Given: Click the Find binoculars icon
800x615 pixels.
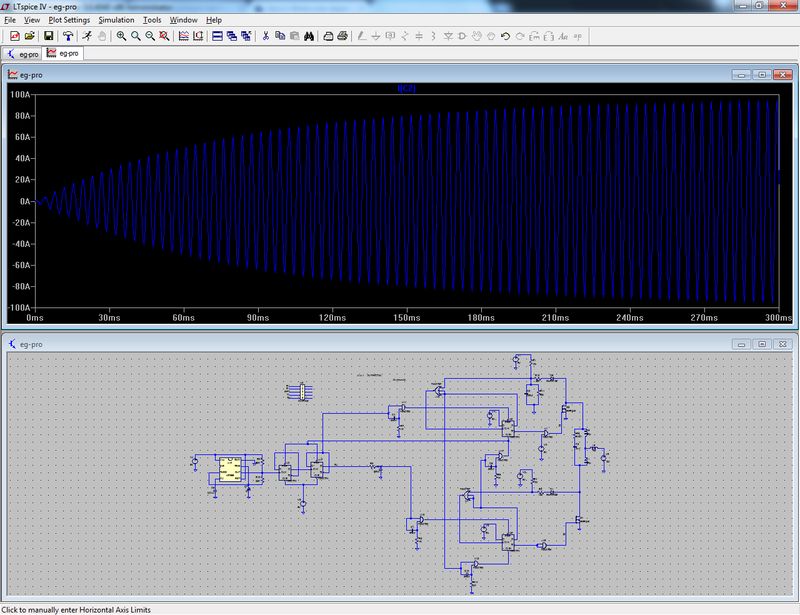Looking at the screenshot, I should pos(309,36).
